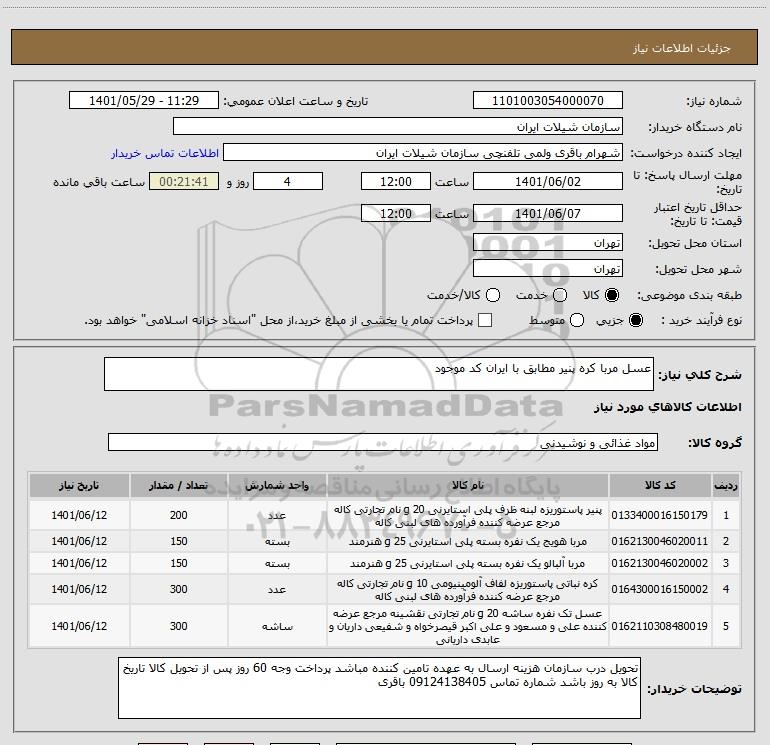This screenshot has width=770, height=745.
Task: Click the general description box عسل مربا کره پنیر
Action: (379, 374)
